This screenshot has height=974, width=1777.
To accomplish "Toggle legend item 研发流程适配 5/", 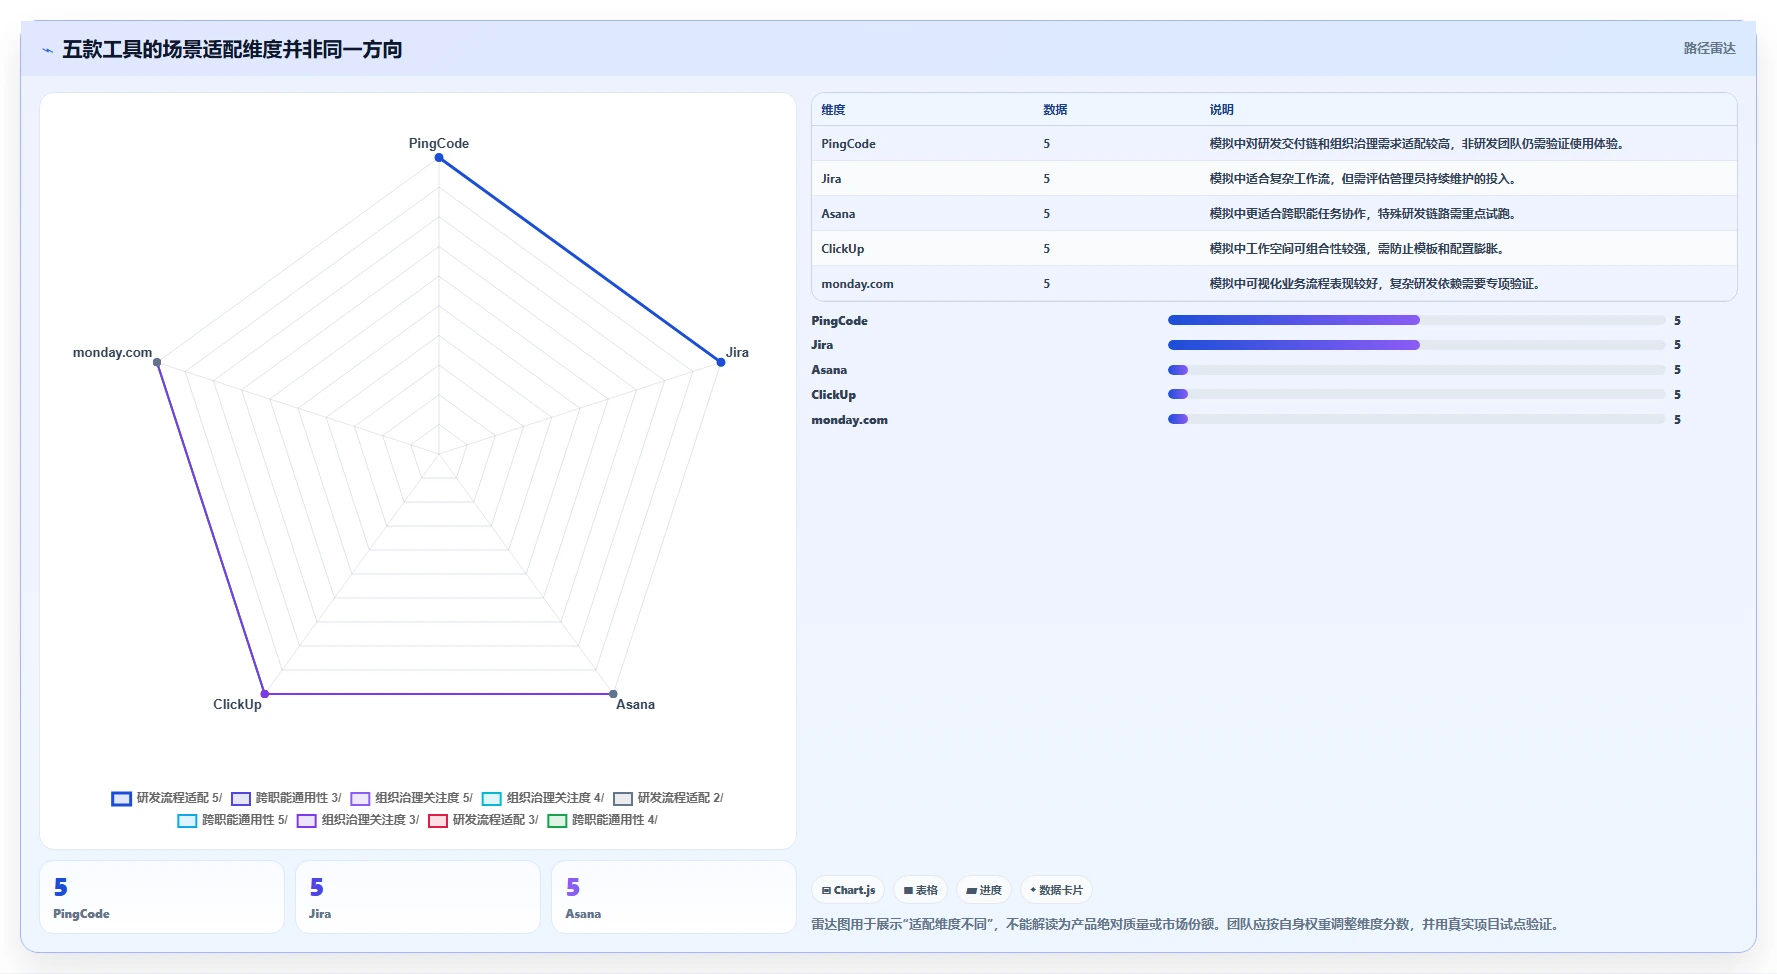I will [167, 798].
